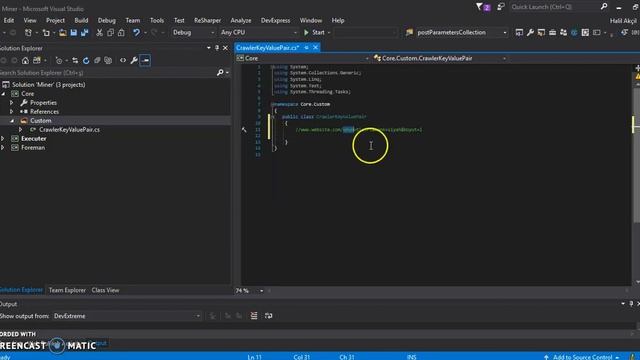Open the Debug menu

coord(107,20)
